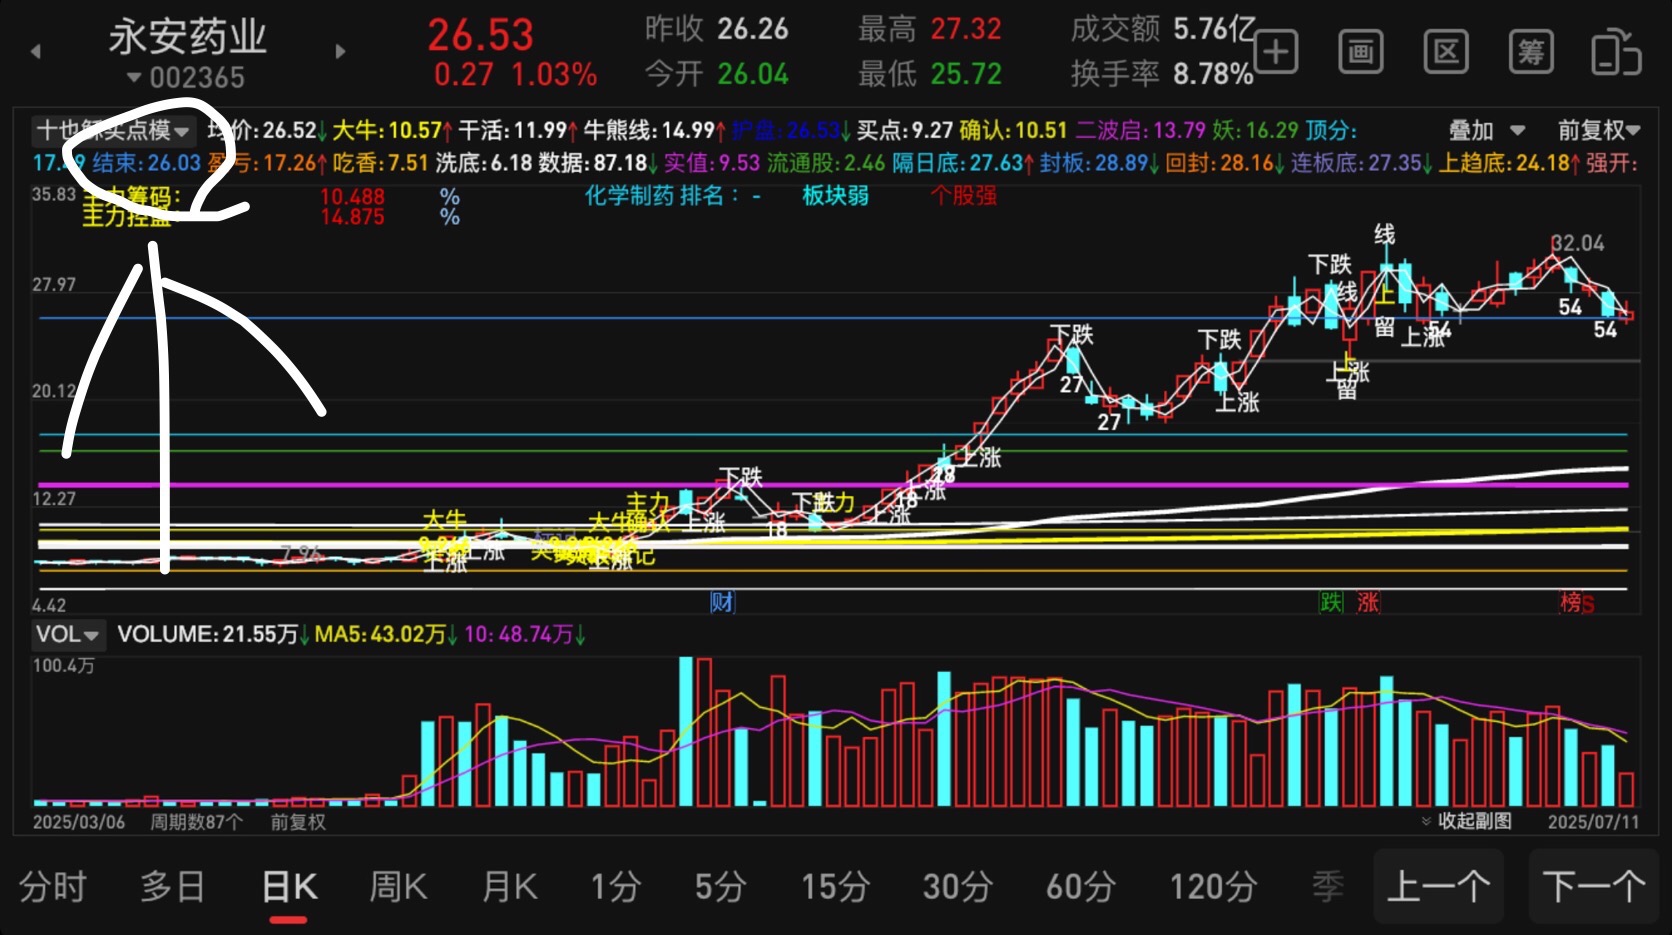The image size is (1672, 935).
Task: Tap the screen rotate device icon
Action: coord(1616,52)
